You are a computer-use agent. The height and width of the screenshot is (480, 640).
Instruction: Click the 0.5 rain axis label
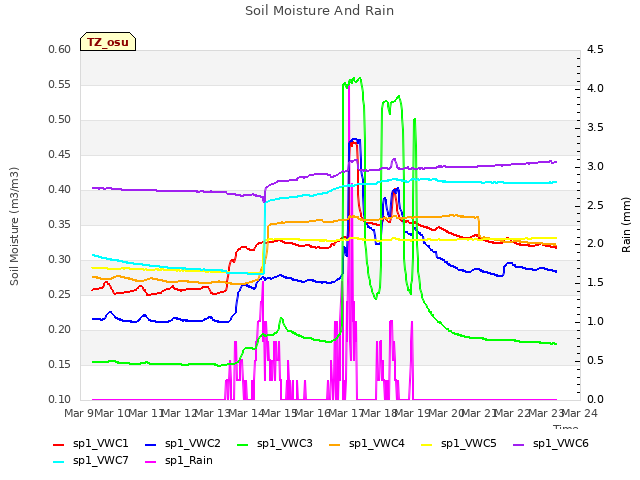(595, 361)
